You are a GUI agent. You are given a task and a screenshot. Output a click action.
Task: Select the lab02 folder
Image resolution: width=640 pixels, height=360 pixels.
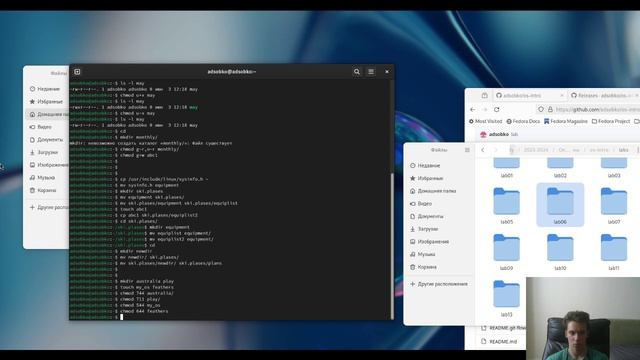click(560, 169)
